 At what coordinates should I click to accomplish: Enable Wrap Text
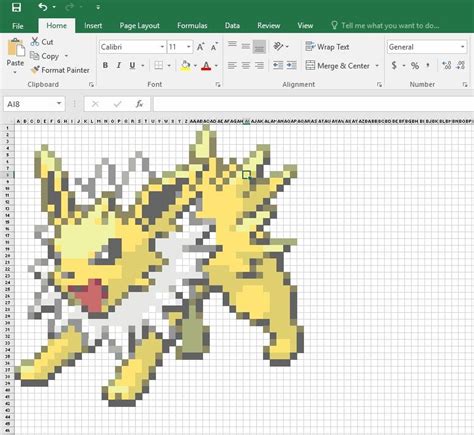tap(327, 47)
